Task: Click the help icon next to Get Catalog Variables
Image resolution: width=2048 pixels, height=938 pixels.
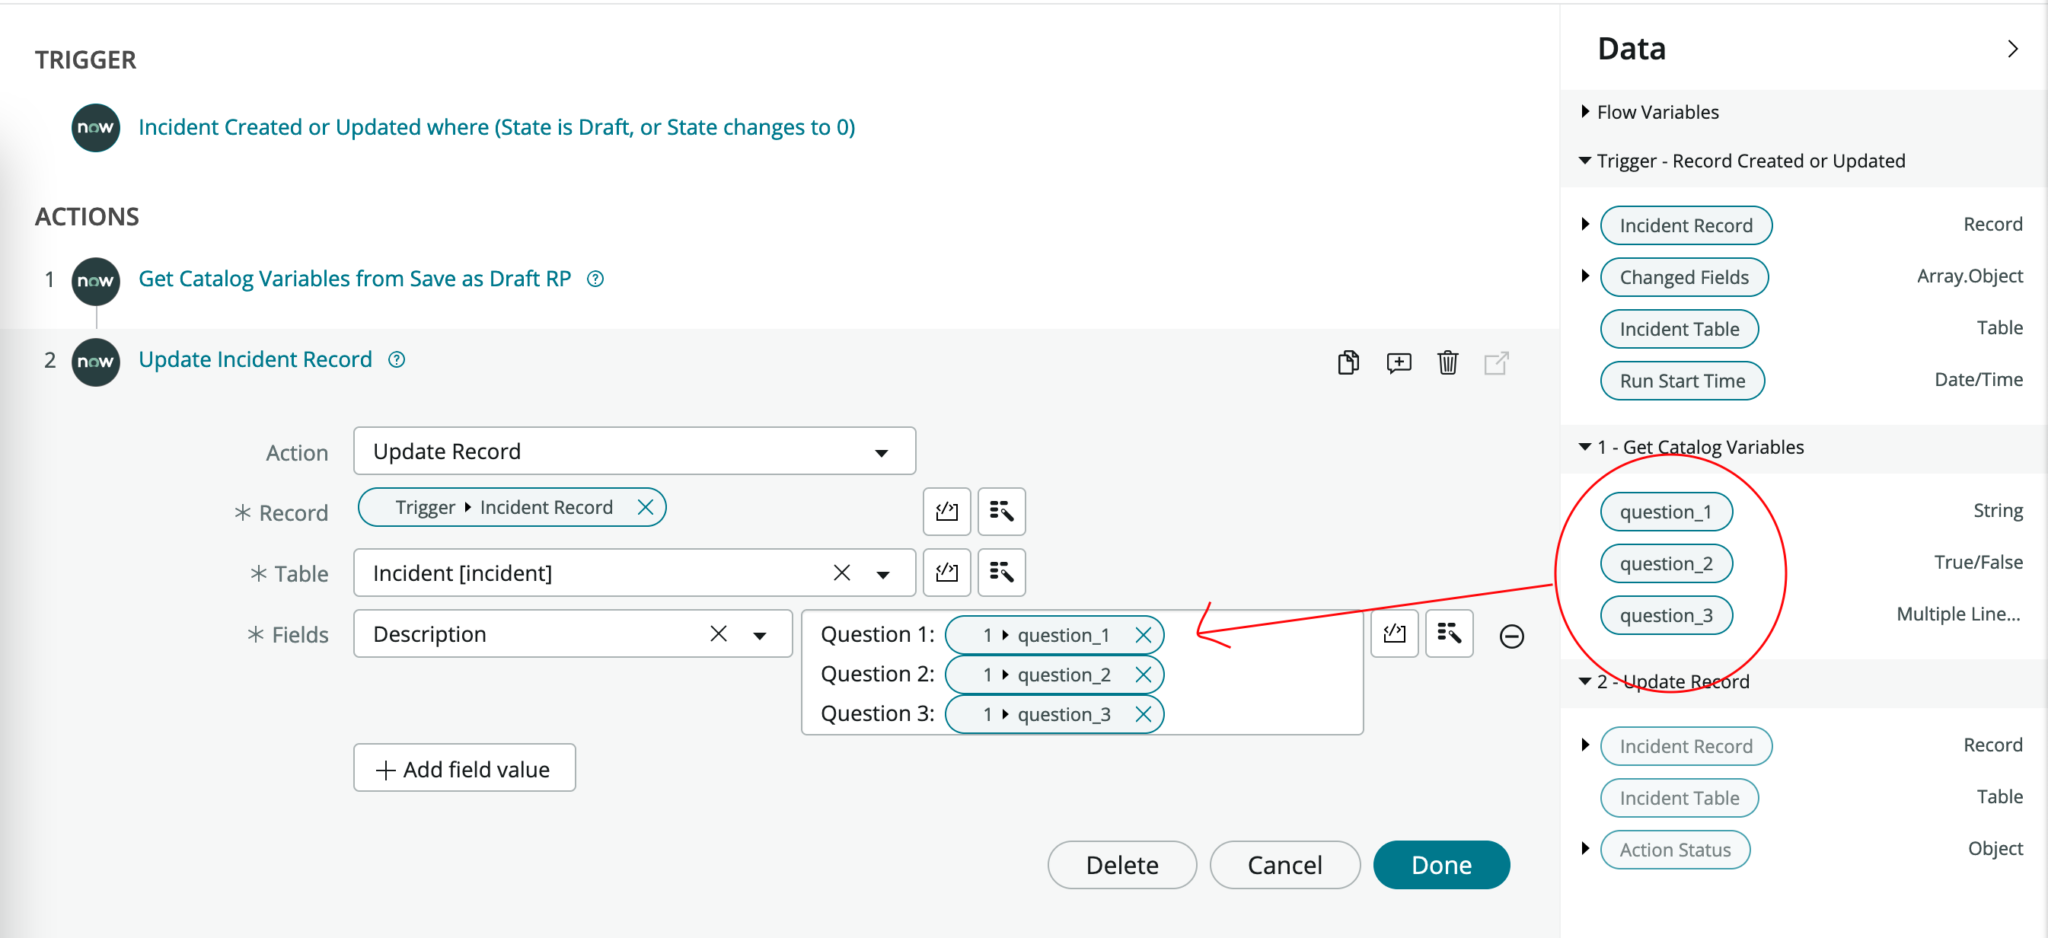Action: 595,278
